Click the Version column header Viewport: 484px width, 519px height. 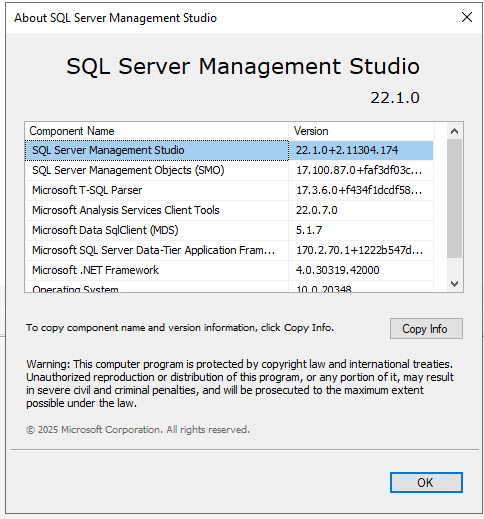click(362, 131)
